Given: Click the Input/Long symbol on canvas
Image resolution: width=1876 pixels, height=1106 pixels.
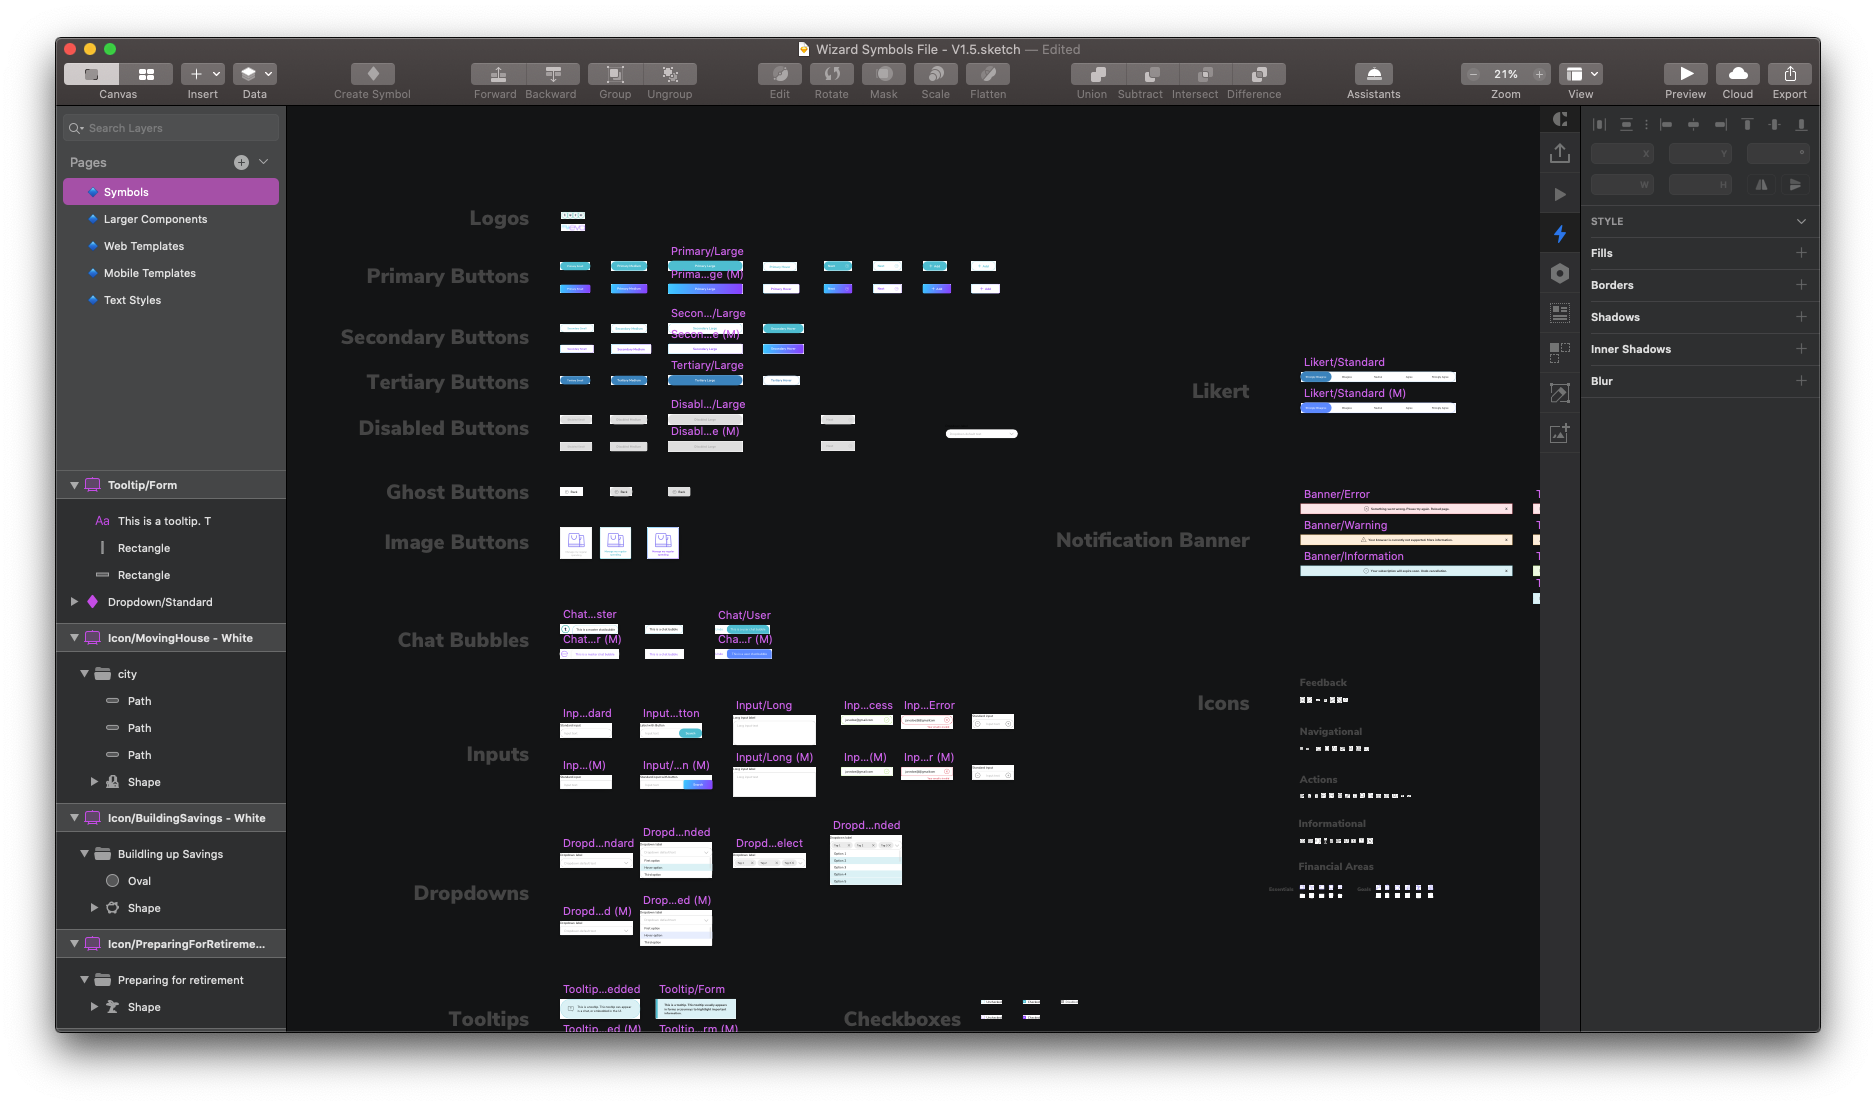Looking at the screenshot, I should click(x=774, y=729).
